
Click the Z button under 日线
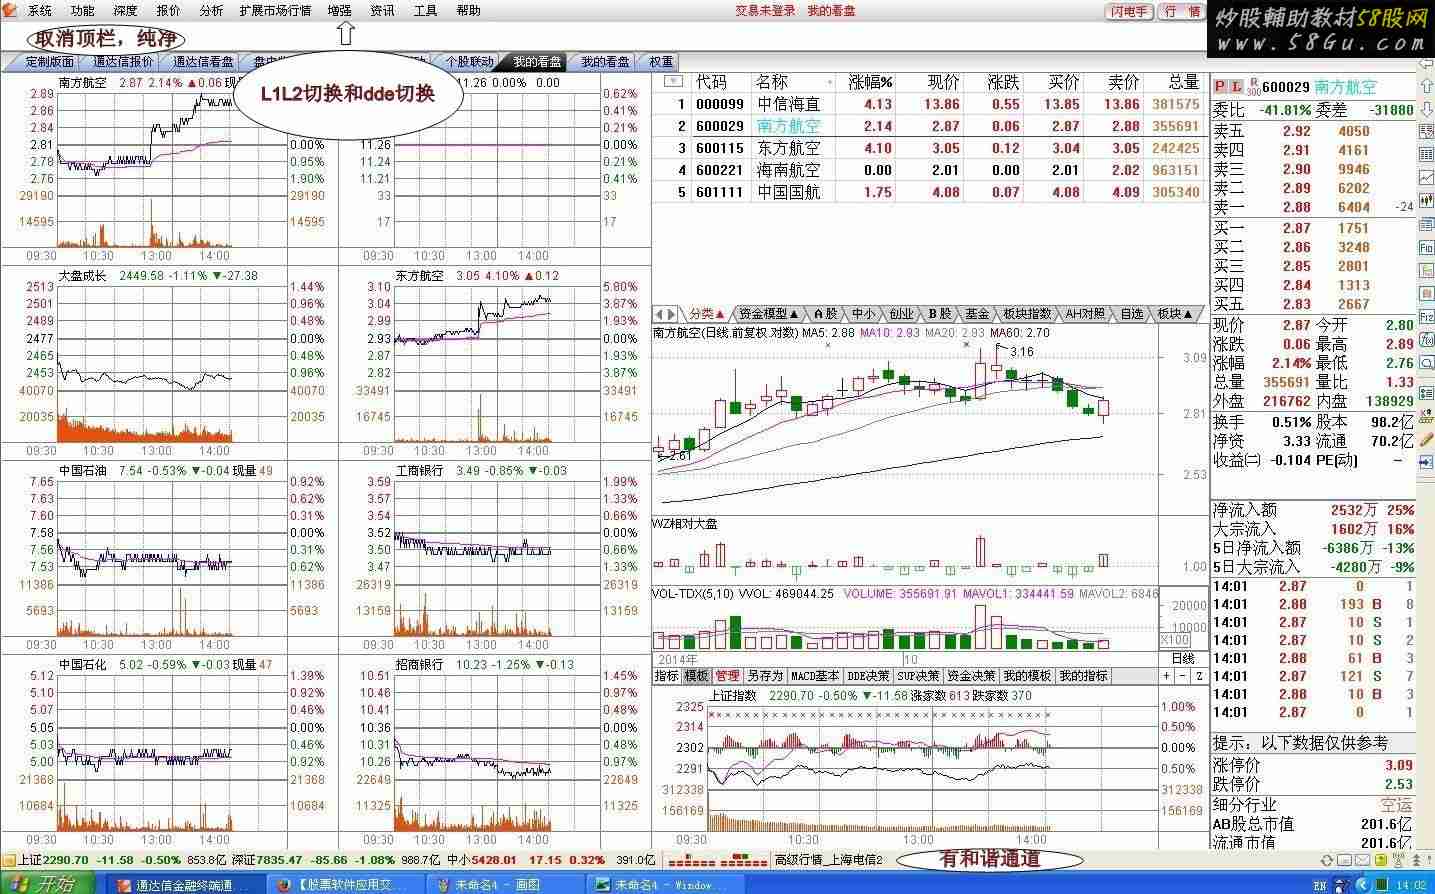(x=1199, y=676)
